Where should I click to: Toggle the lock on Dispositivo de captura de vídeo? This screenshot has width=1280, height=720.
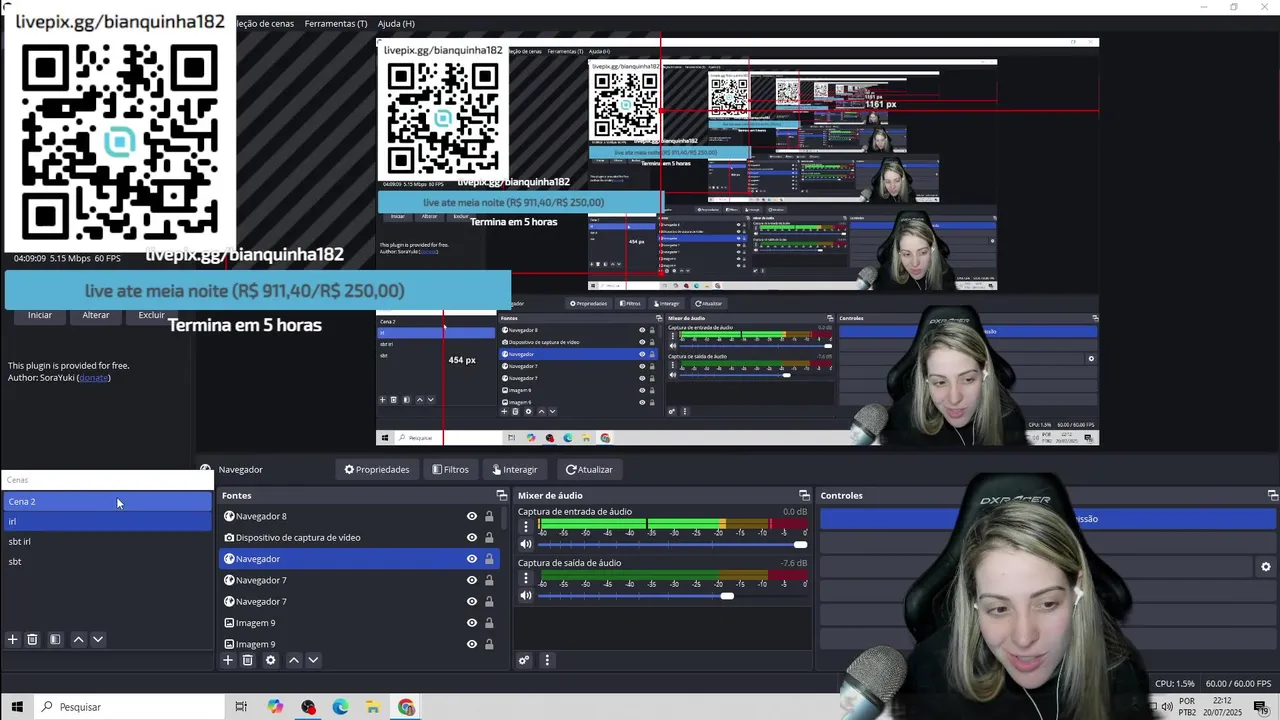489,537
